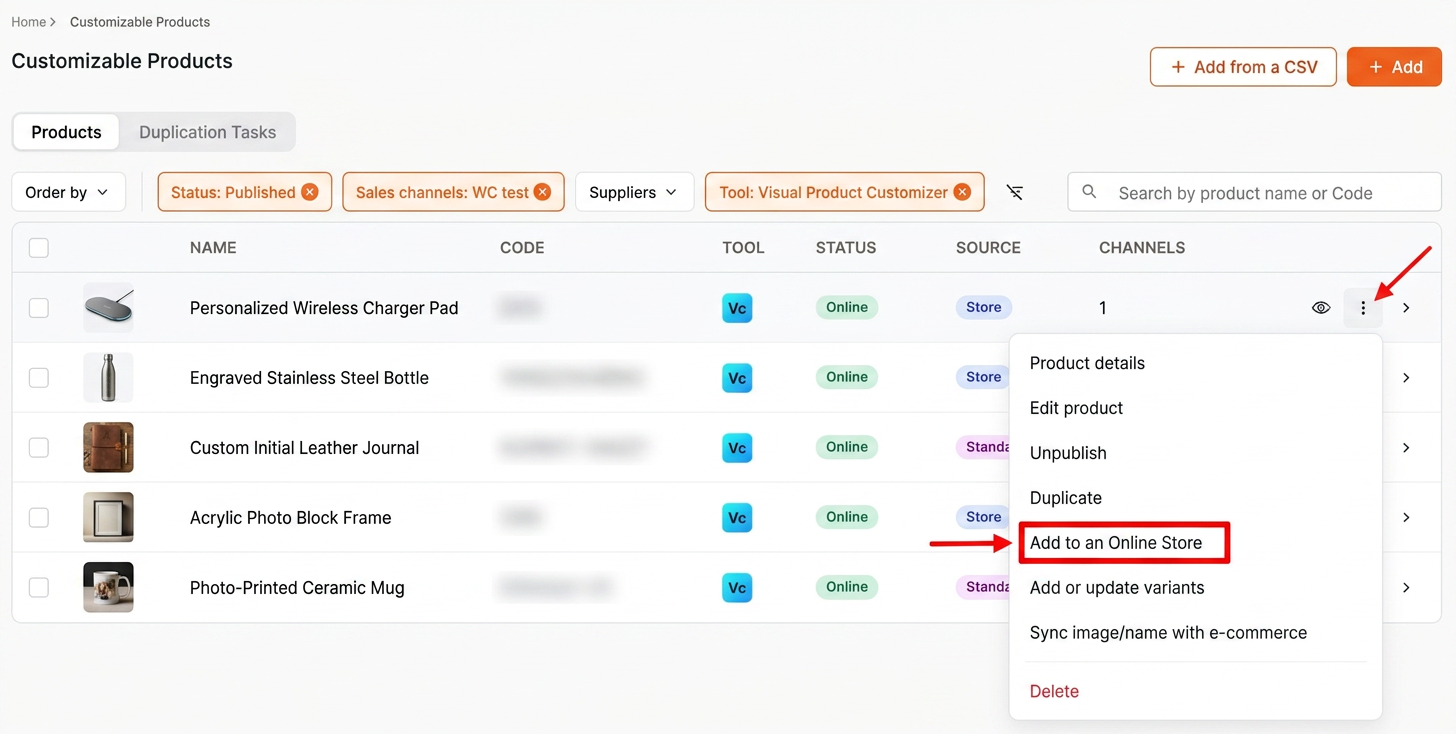1456x734 pixels.
Task: Focus the product name or Code search field
Action: tap(1254, 192)
